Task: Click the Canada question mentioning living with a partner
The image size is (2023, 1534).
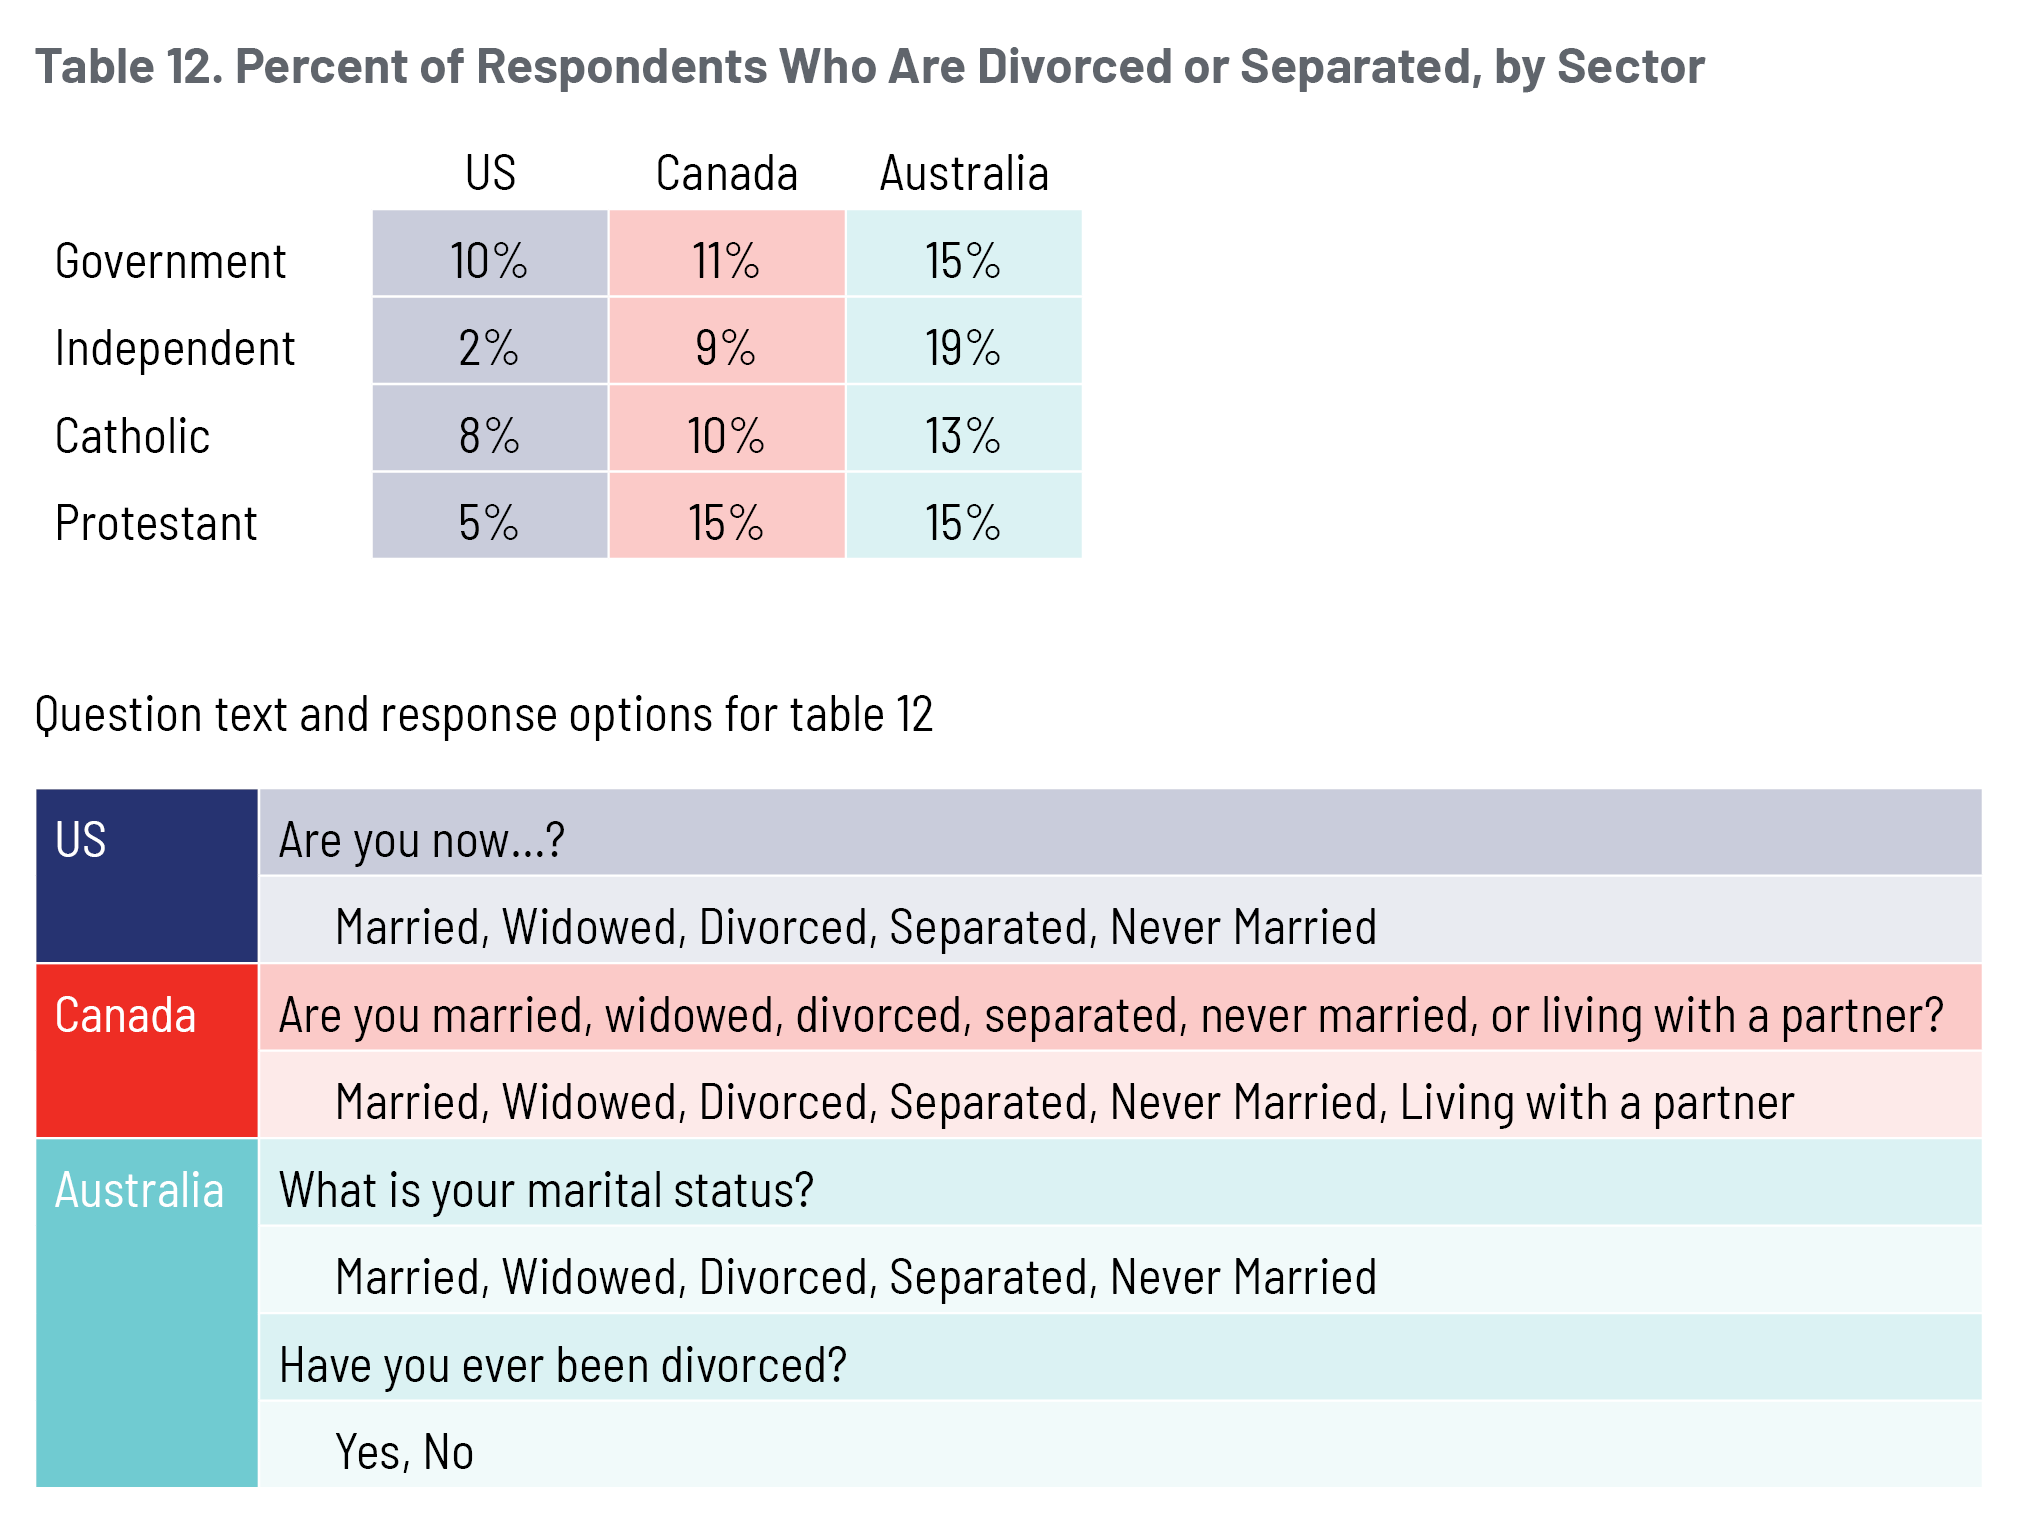Action: tap(1110, 1016)
